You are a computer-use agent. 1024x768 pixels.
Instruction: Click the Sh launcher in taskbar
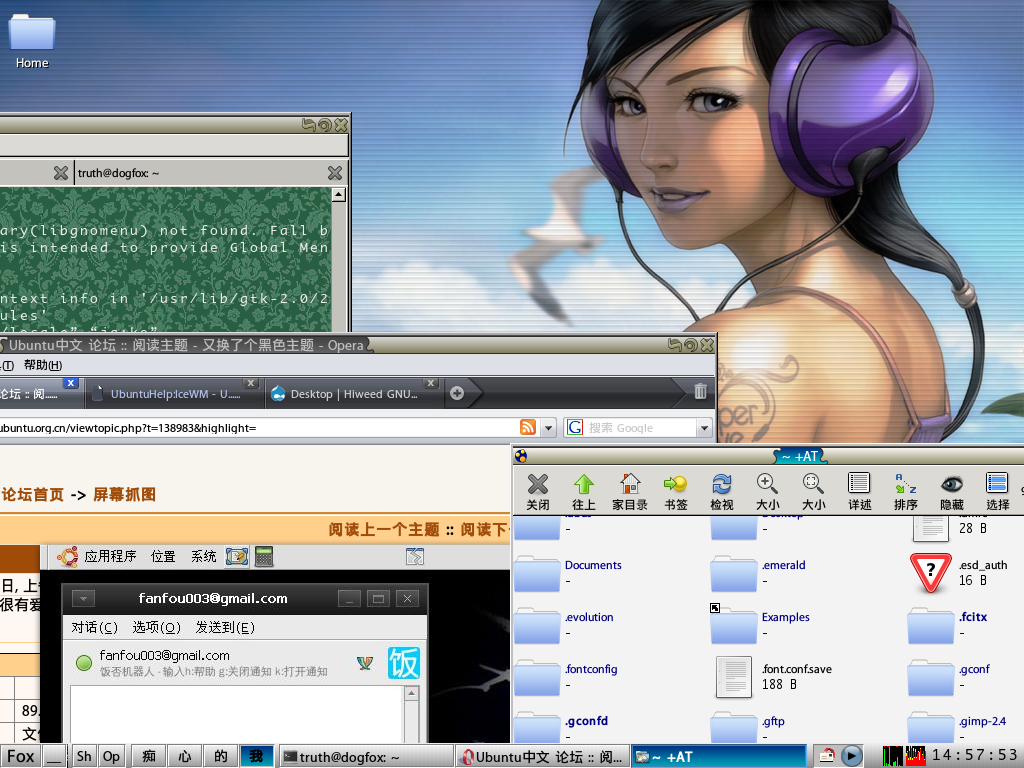84,756
